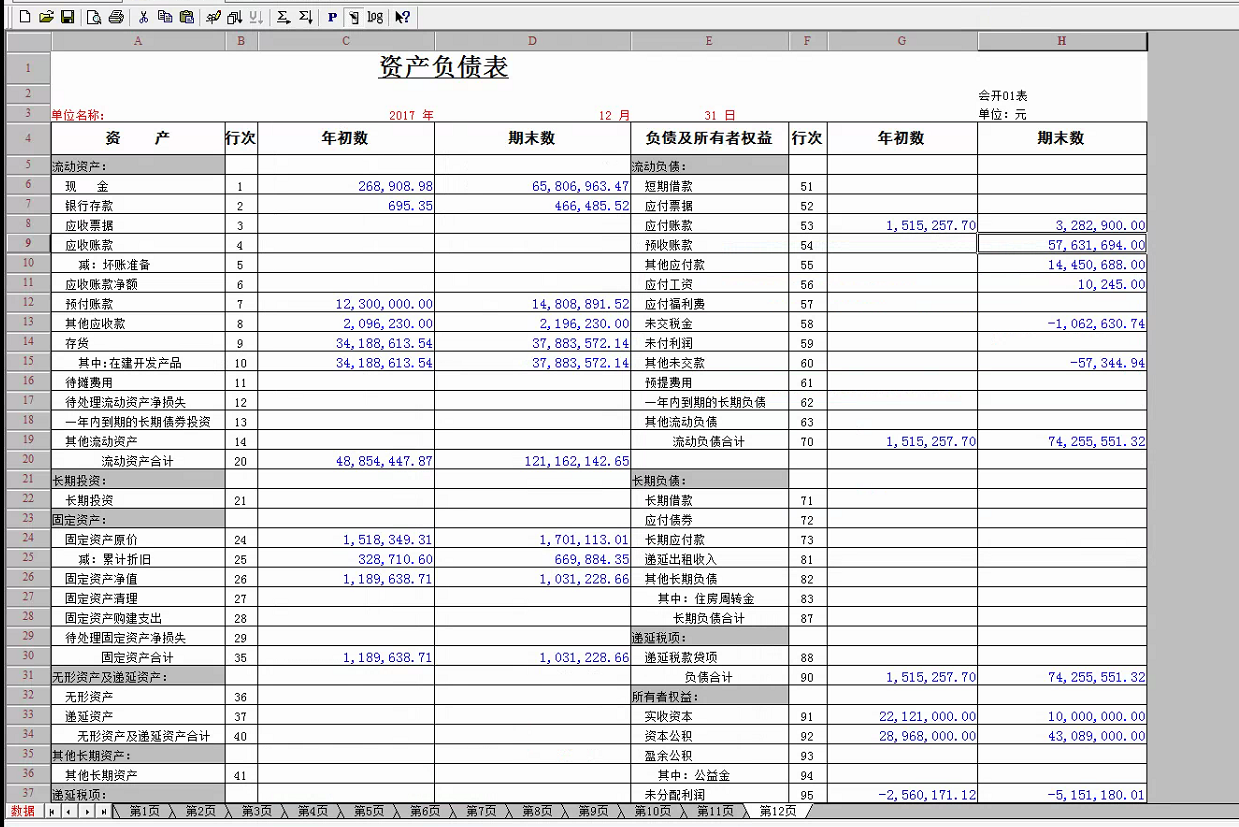Go to next page sheet arrow

86,811
